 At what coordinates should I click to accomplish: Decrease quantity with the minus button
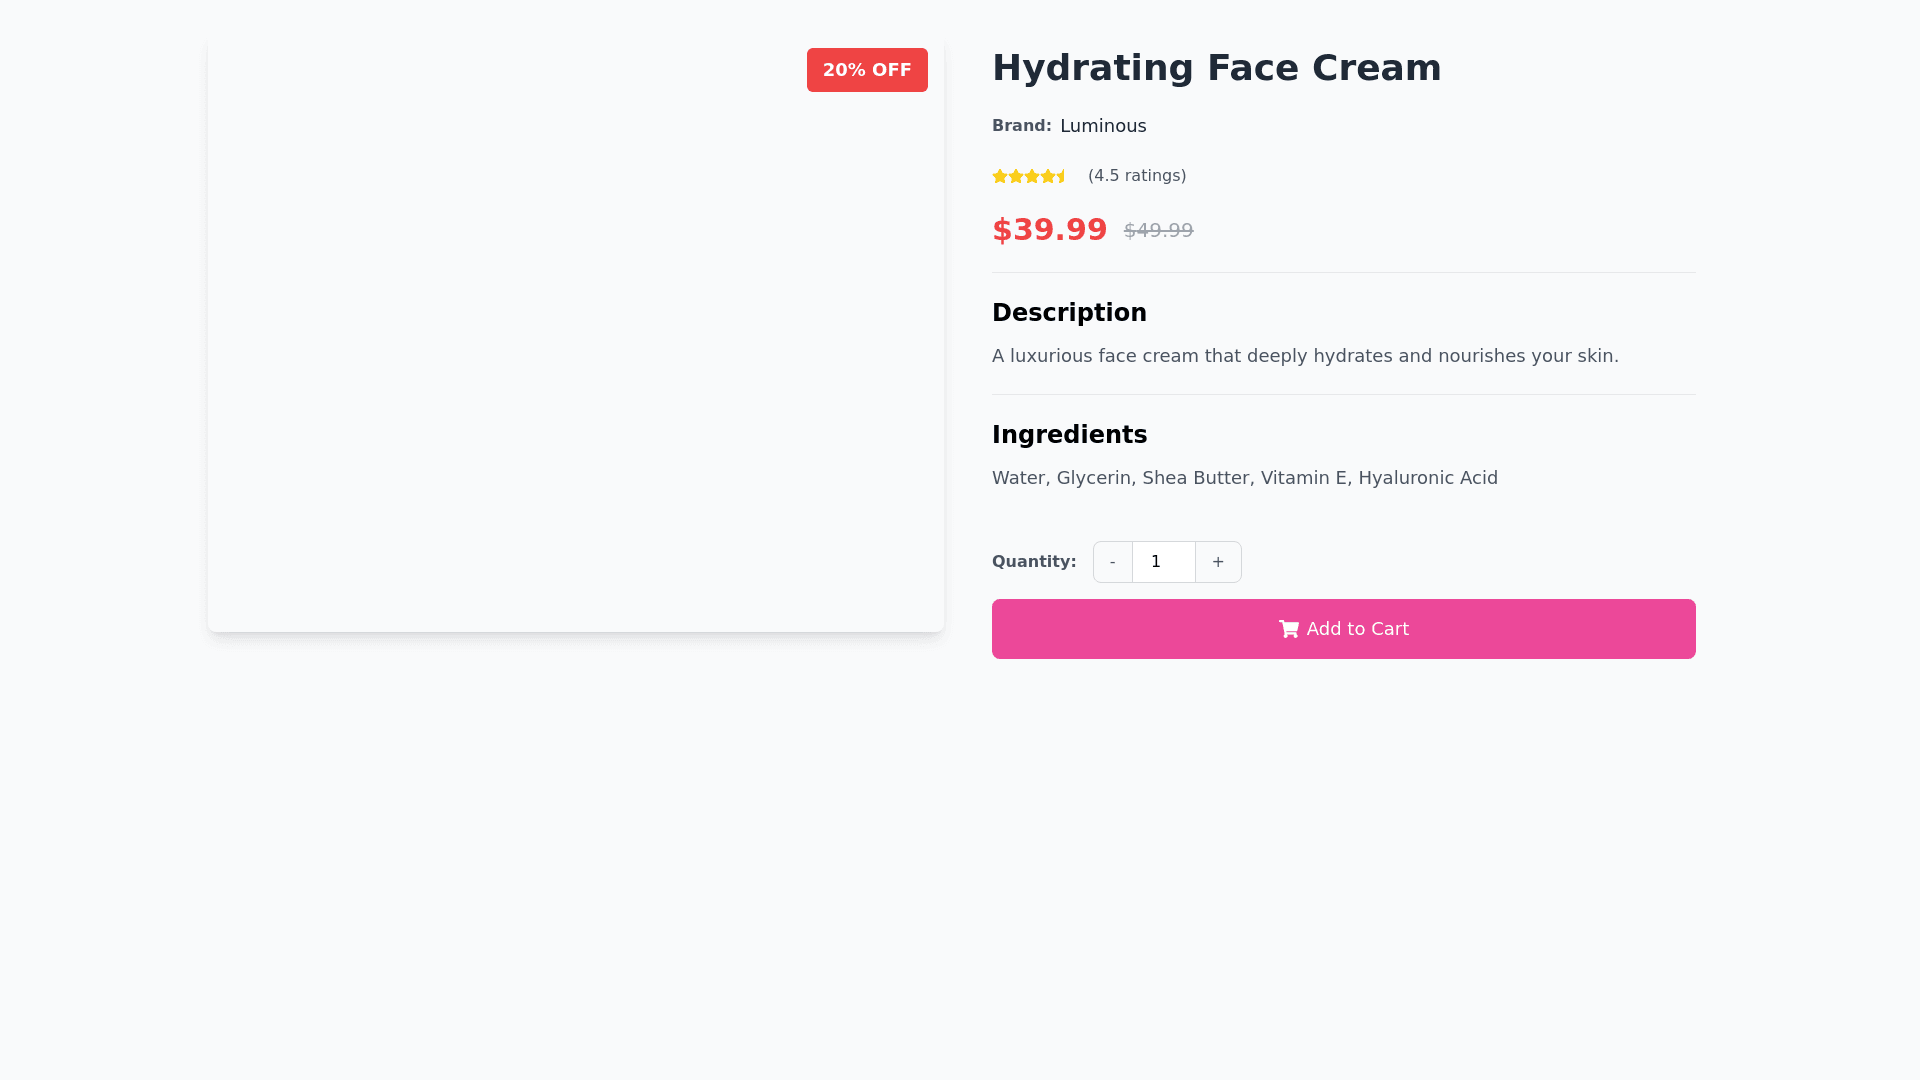(x=1112, y=562)
